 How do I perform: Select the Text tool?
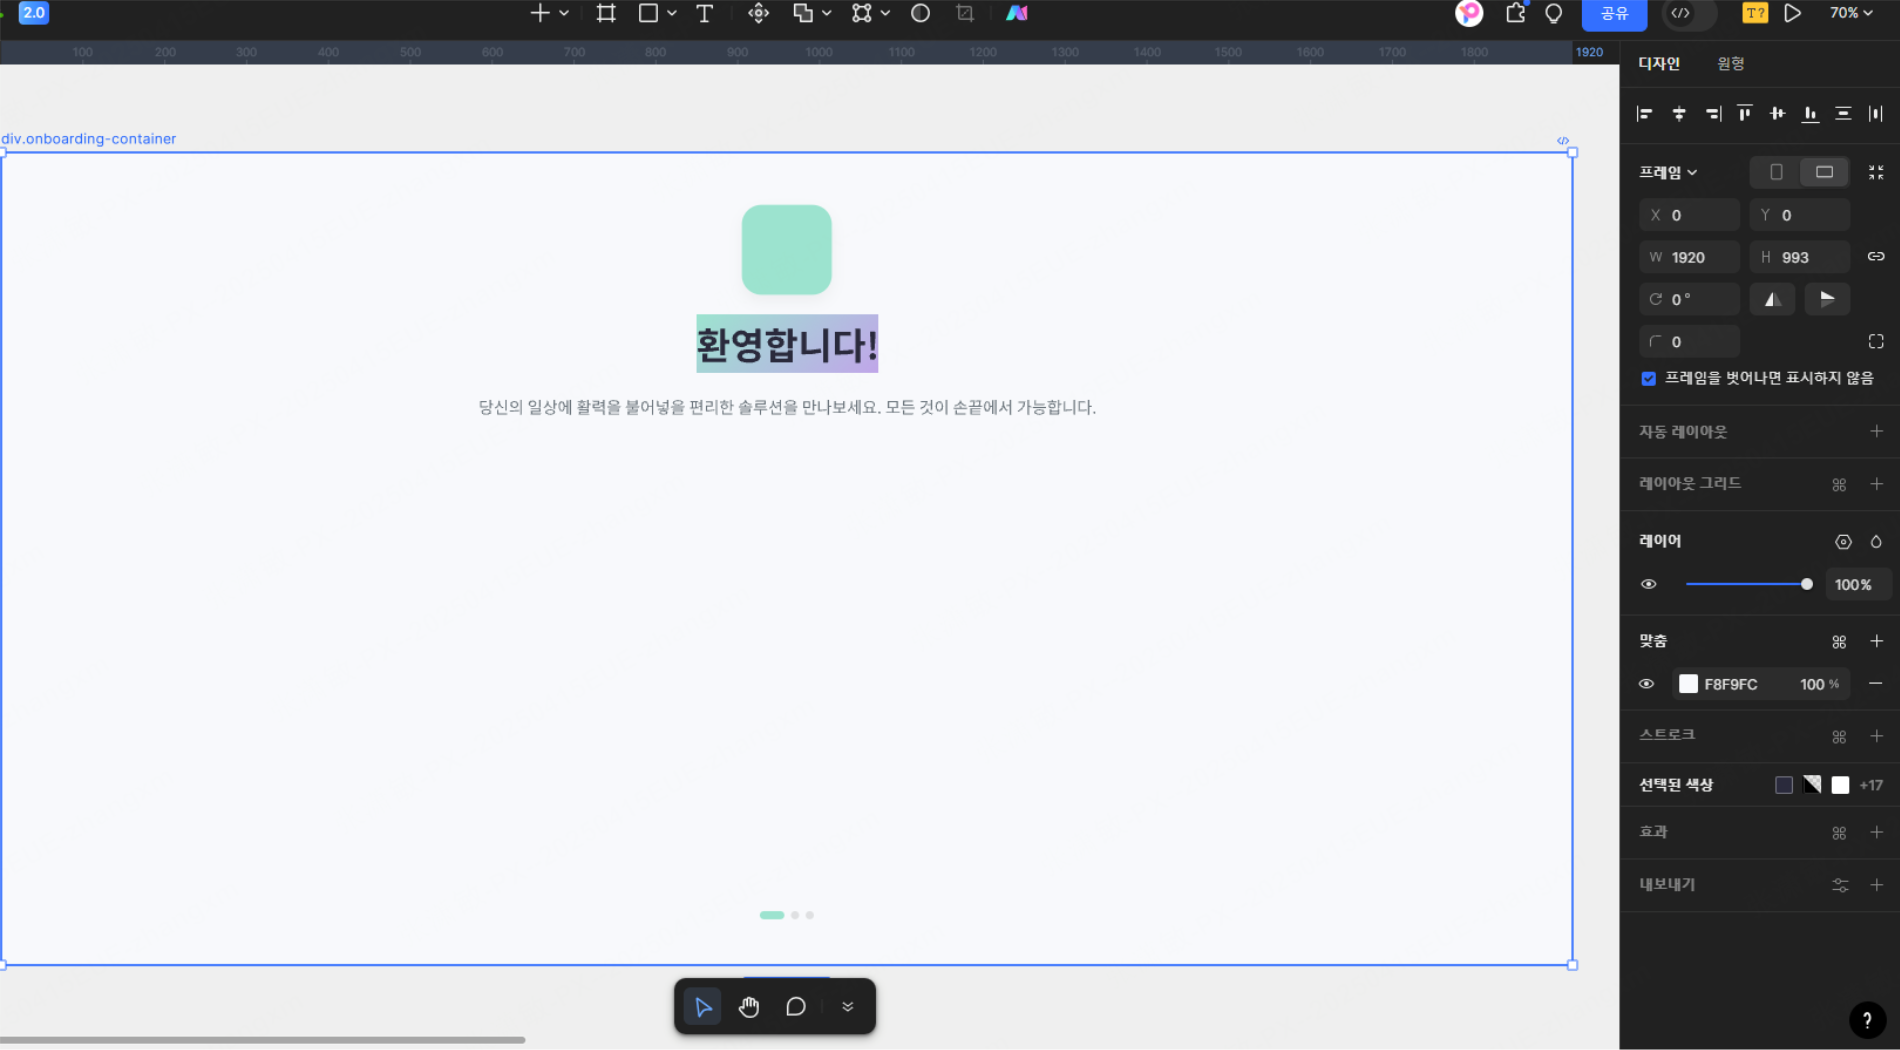click(705, 13)
